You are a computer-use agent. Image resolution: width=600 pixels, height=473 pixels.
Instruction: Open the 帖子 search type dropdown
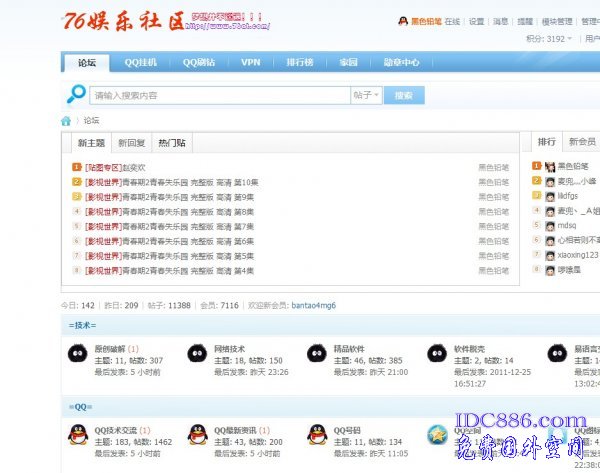click(366, 95)
